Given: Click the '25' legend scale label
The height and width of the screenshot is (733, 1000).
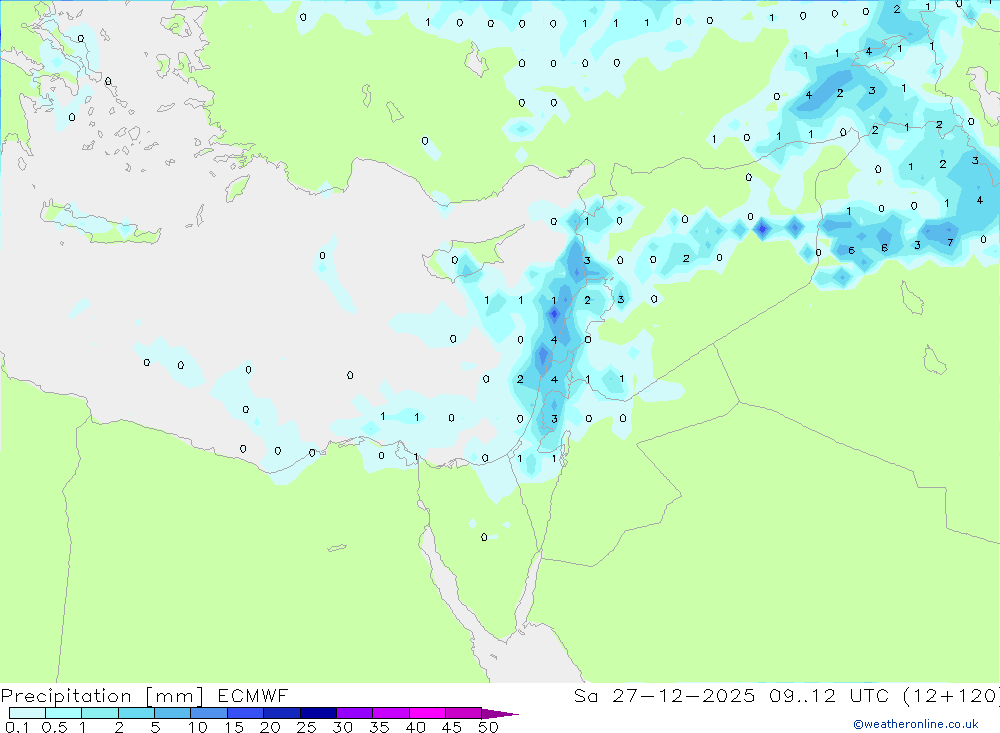Looking at the screenshot, I should point(306,727).
